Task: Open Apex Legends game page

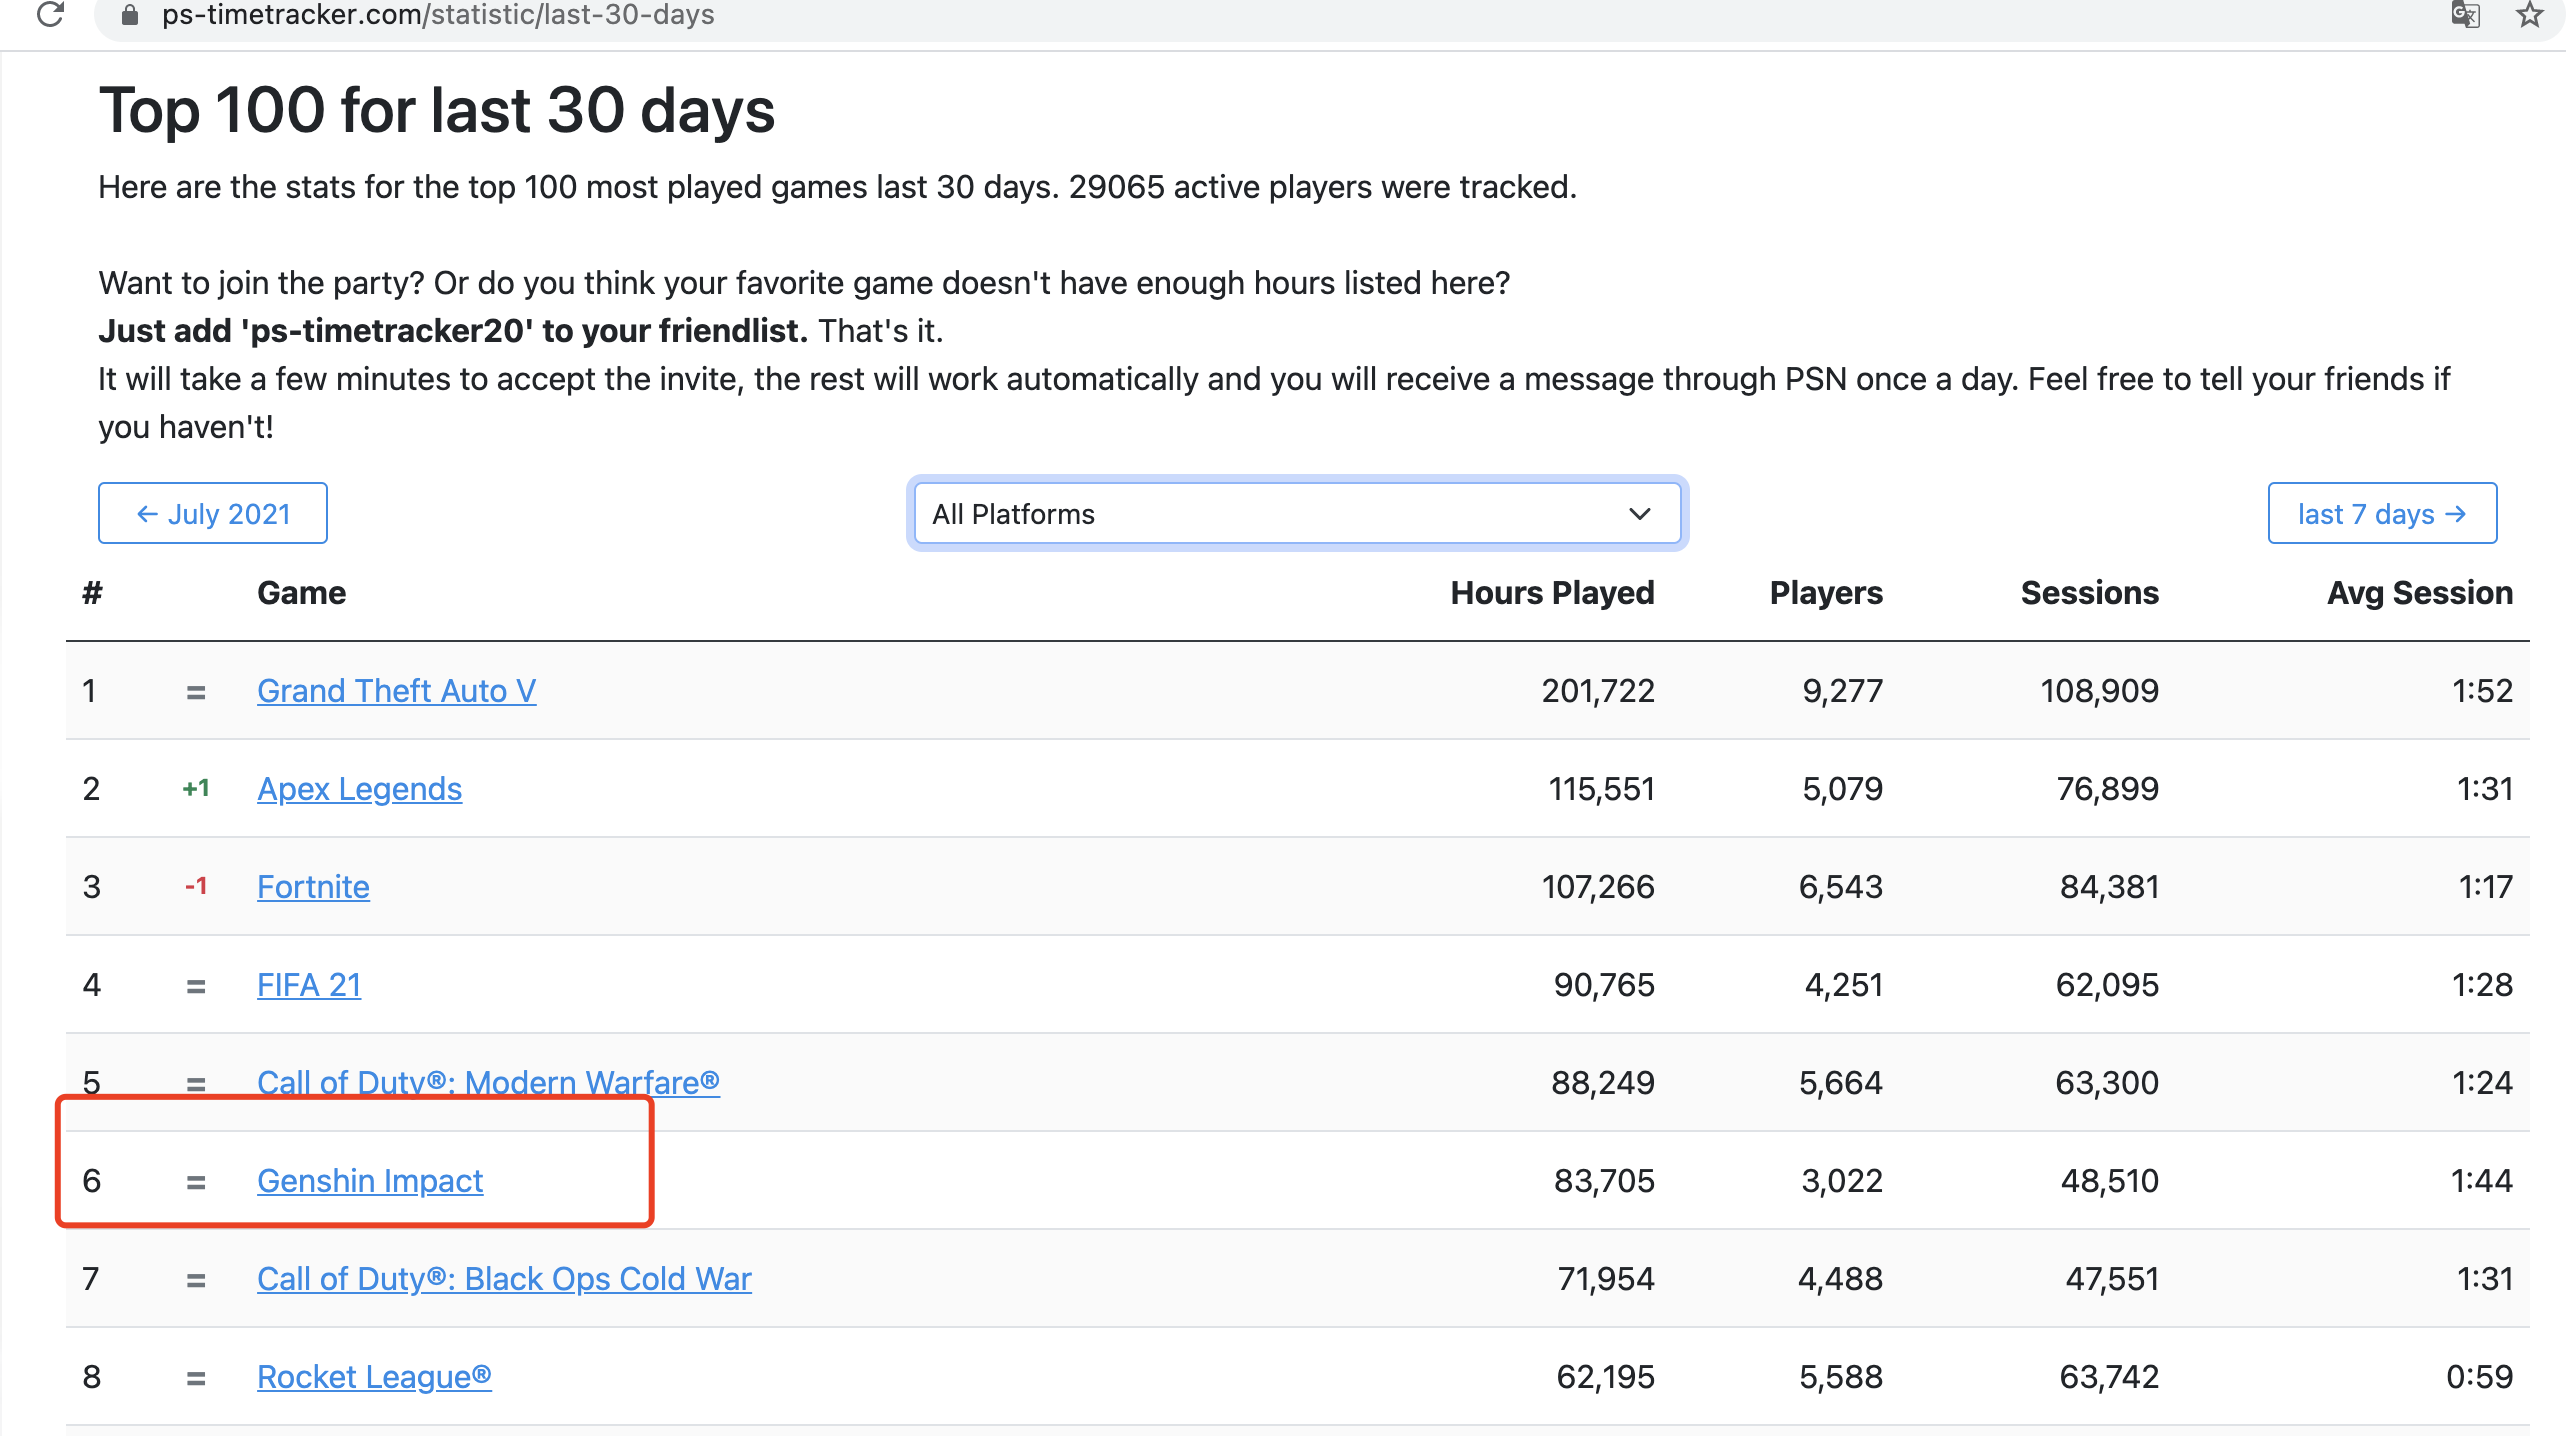Action: click(x=359, y=789)
